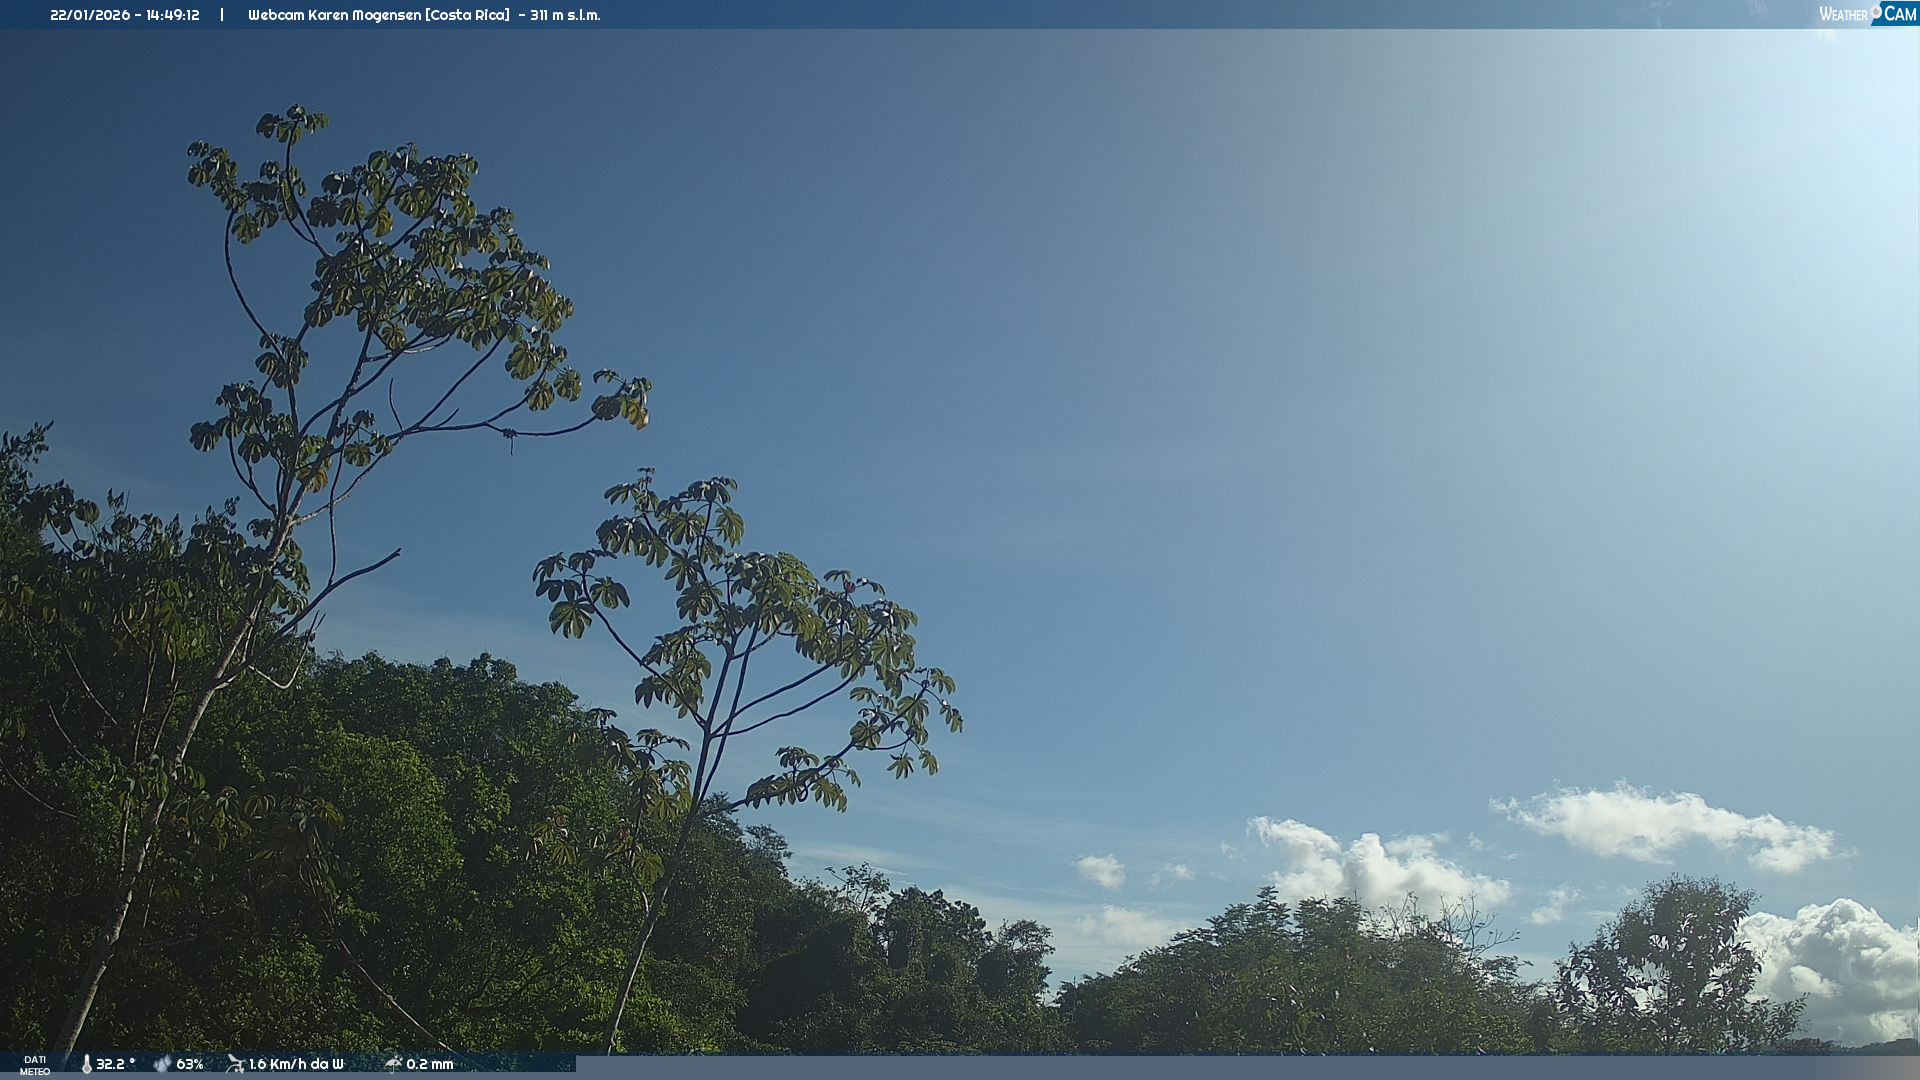Click the humidity water droplets icon

[162, 1064]
